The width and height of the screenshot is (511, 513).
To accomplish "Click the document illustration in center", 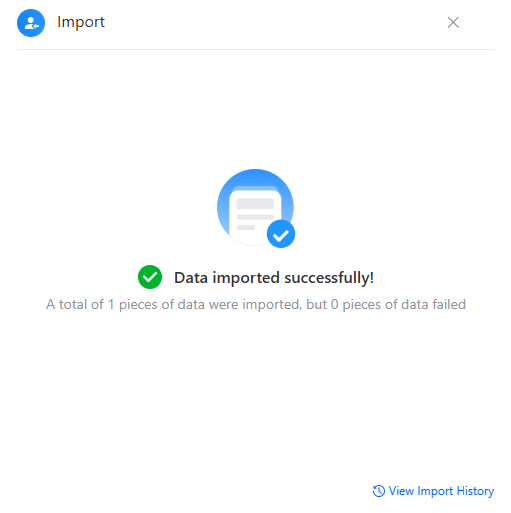I will click(255, 208).
